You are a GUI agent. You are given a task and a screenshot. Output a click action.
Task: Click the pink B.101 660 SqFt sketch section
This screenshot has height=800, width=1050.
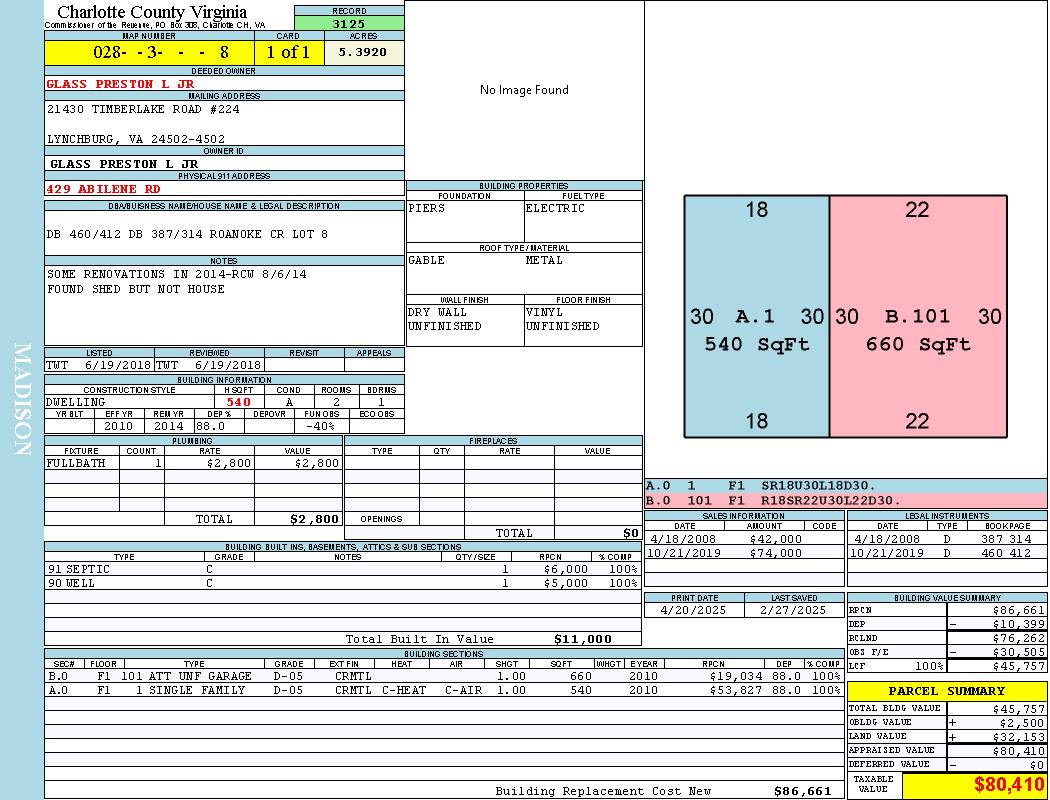[918, 317]
